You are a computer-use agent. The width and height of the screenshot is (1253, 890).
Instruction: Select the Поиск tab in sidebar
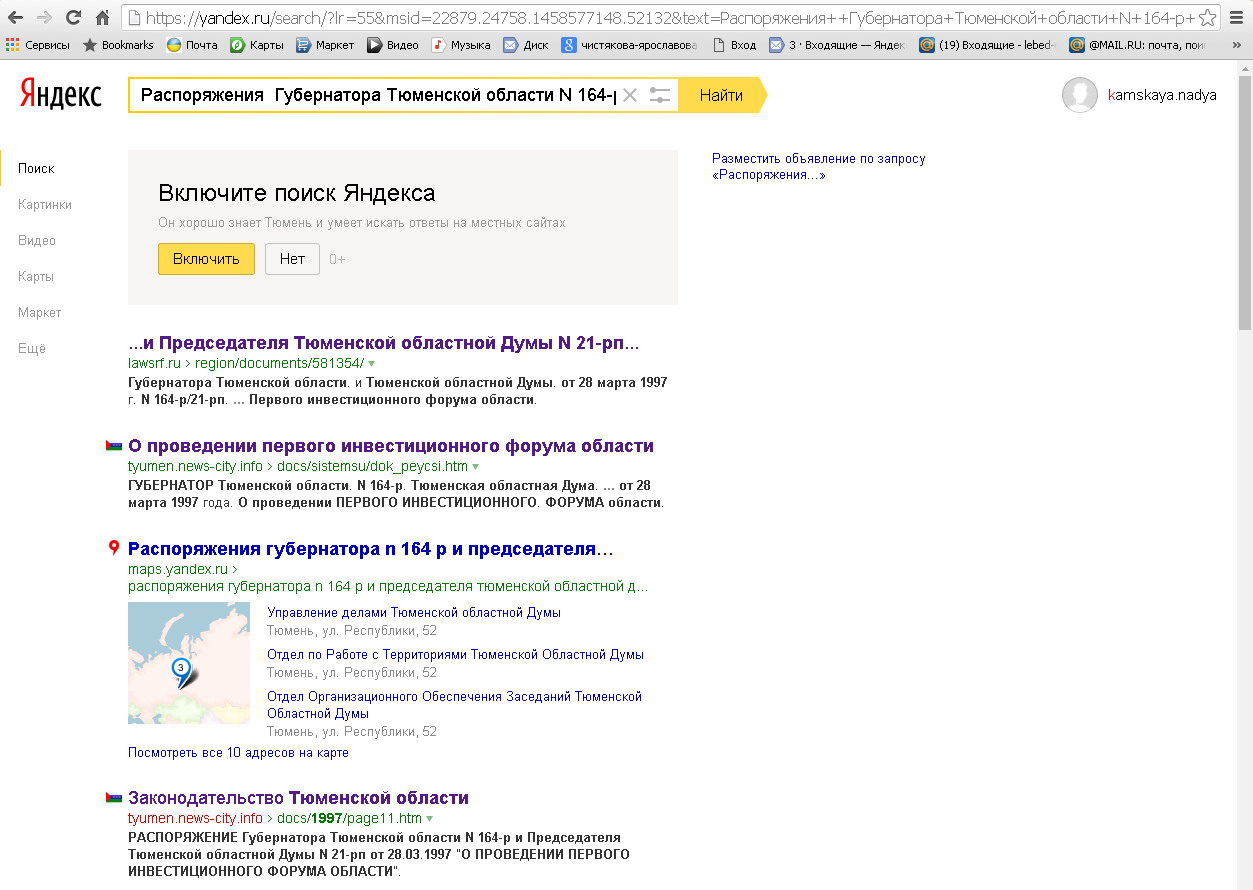click(x=36, y=169)
